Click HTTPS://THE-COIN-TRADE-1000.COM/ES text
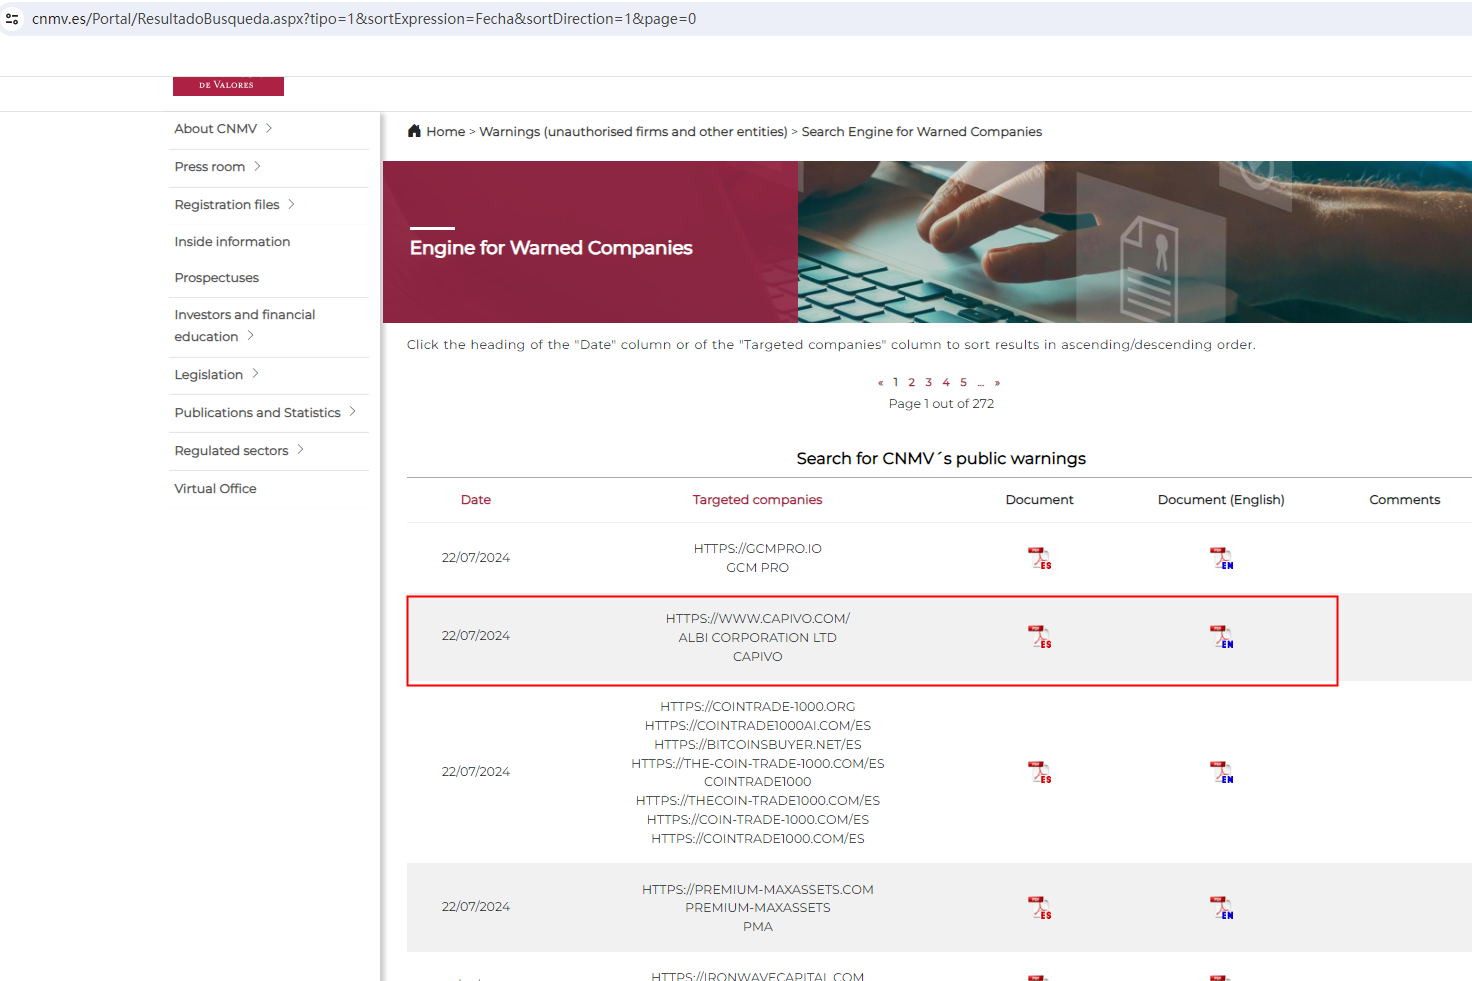Image resolution: width=1472 pixels, height=981 pixels. 758,764
